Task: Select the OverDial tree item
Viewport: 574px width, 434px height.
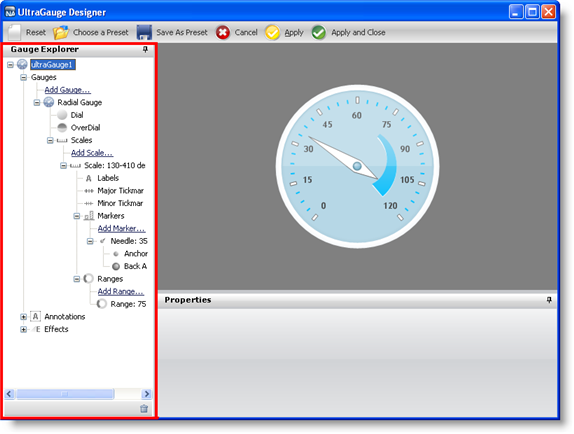Action: tap(85, 127)
